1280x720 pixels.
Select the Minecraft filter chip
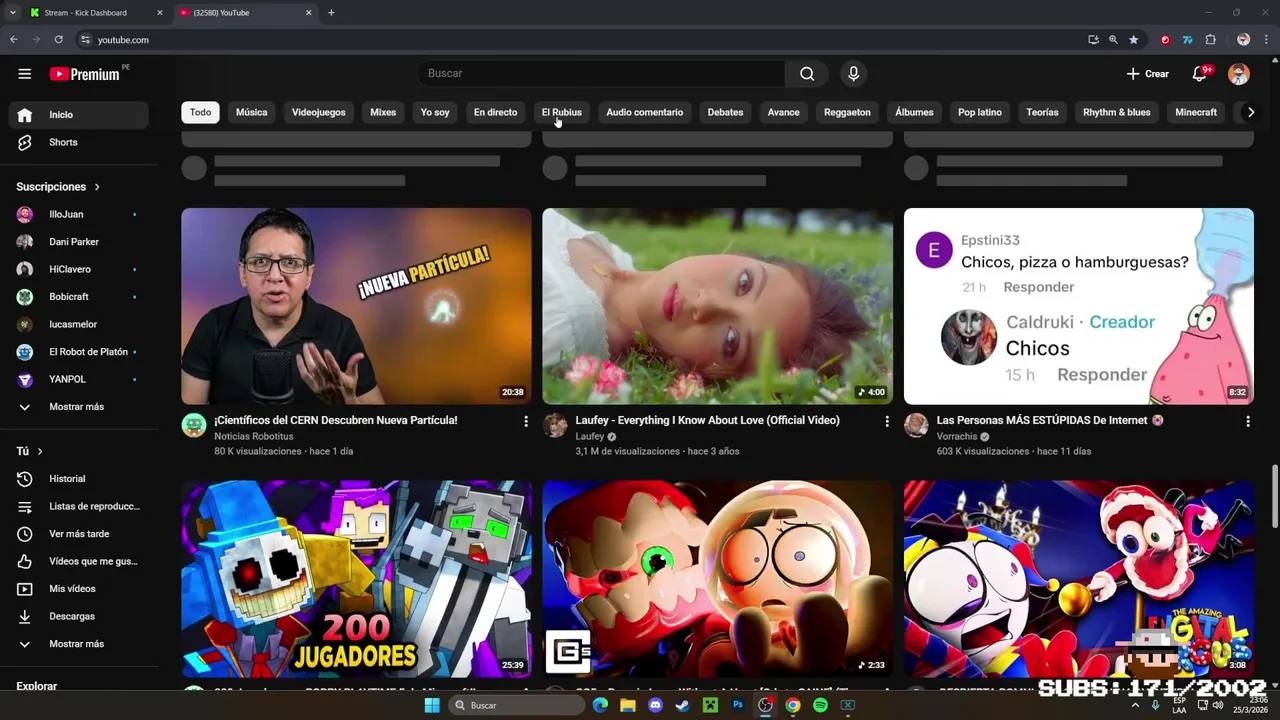pos(1196,112)
